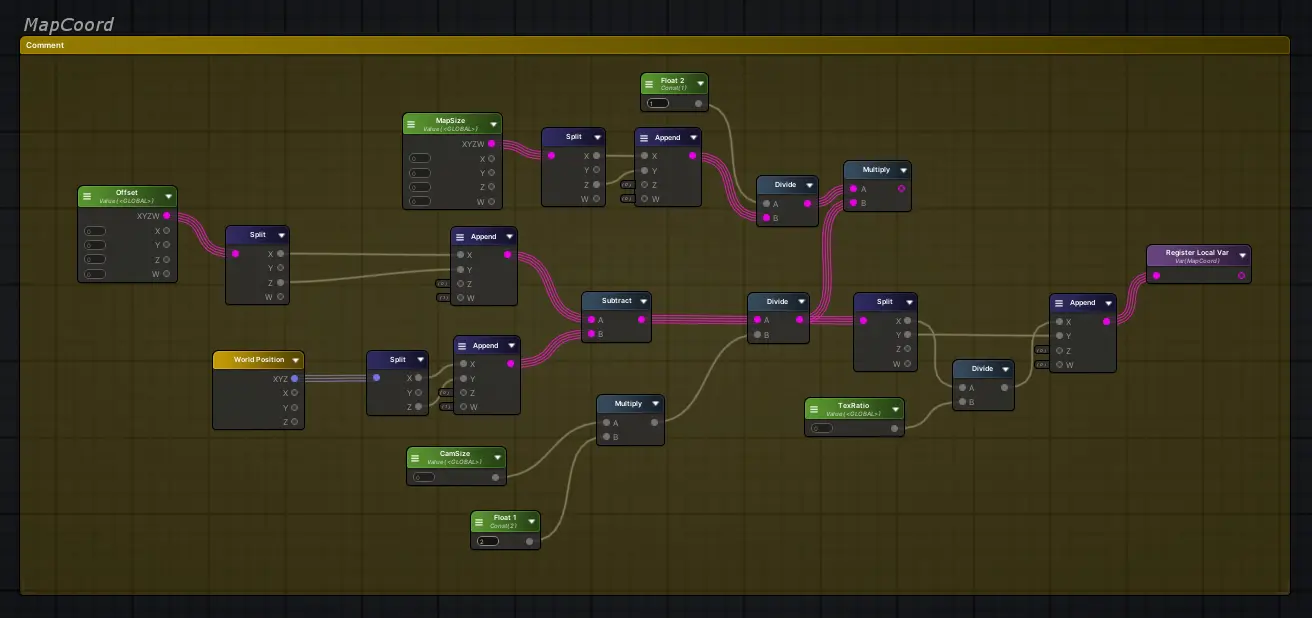Image resolution: width=1312 pixels, height=618 pixels.
Task: Select the Subtract node's B input port
Action: (x=591, y=334)
